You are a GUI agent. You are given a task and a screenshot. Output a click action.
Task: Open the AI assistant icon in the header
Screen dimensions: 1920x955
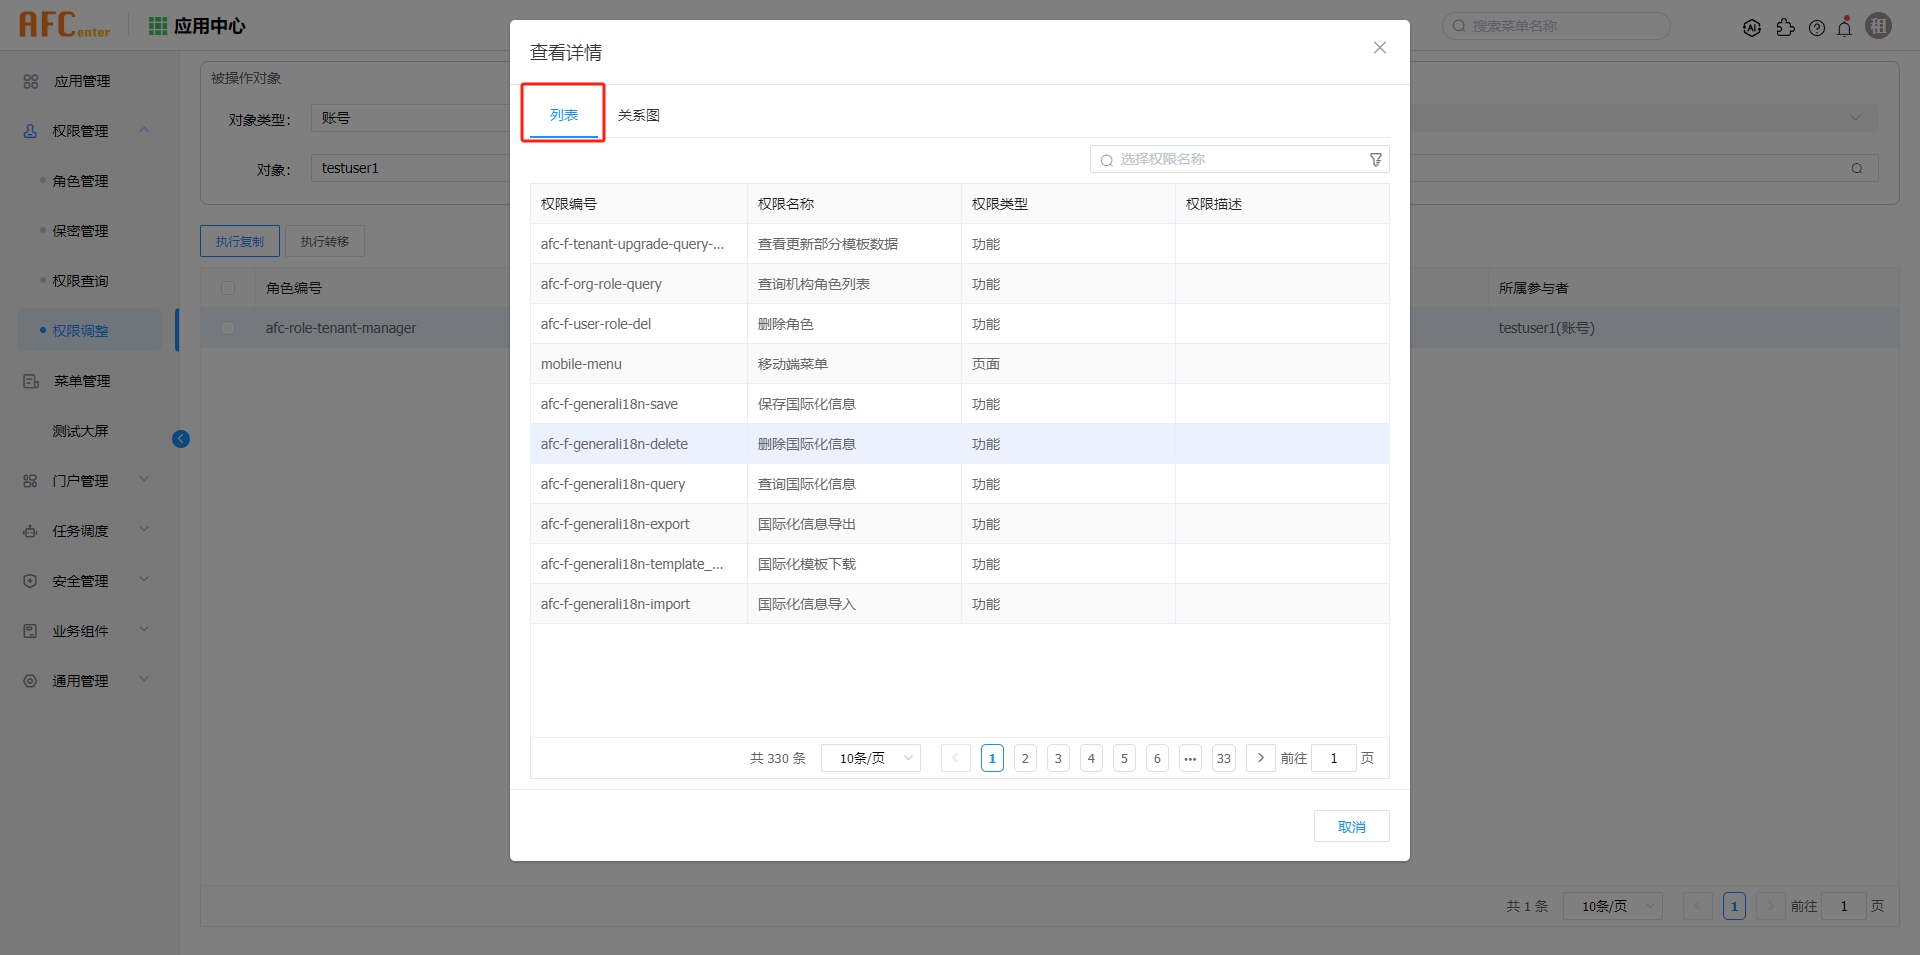[x=1753, y=27]
